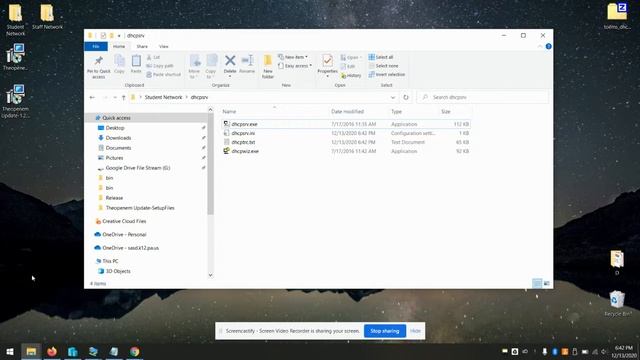Collapse the ribbon with the chevron
Image resolution: width=640 pixels, height=360 pixels.
click(x=540, y=47)
